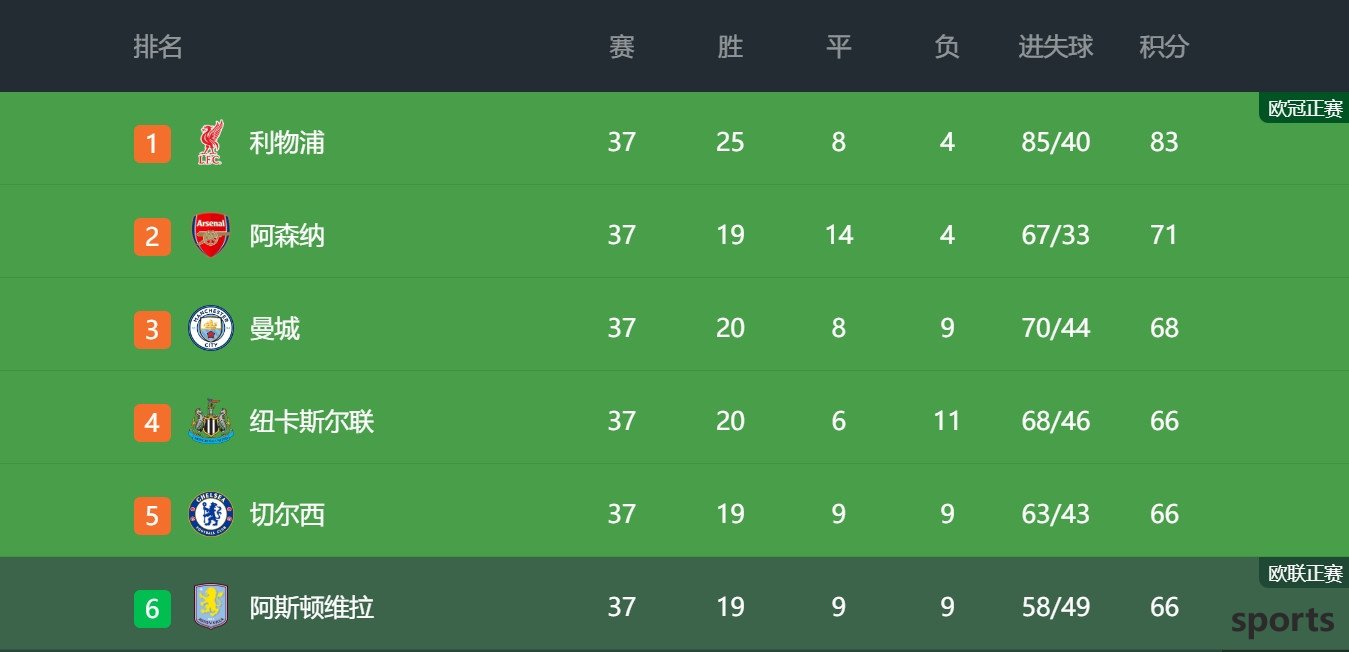Open the 切尔西 team page
1349x652 pixels.
click(287, 515)
